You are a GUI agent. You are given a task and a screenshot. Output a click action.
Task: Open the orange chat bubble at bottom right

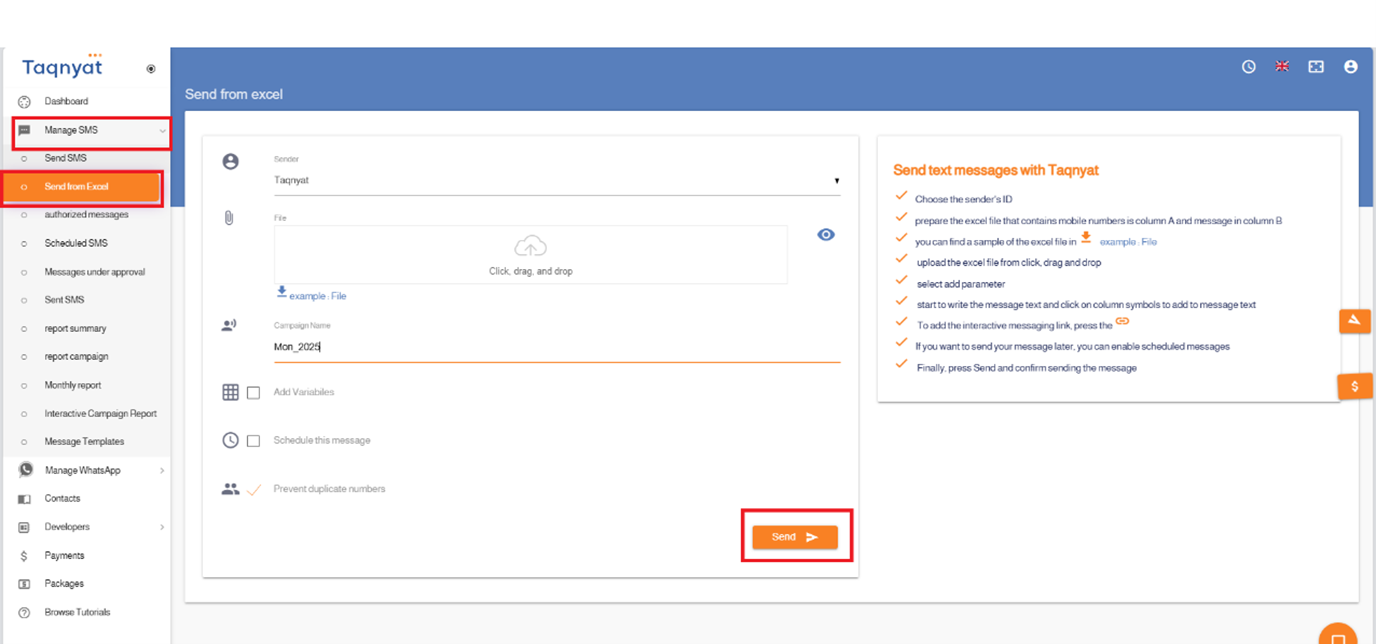tap(1338, 634)
